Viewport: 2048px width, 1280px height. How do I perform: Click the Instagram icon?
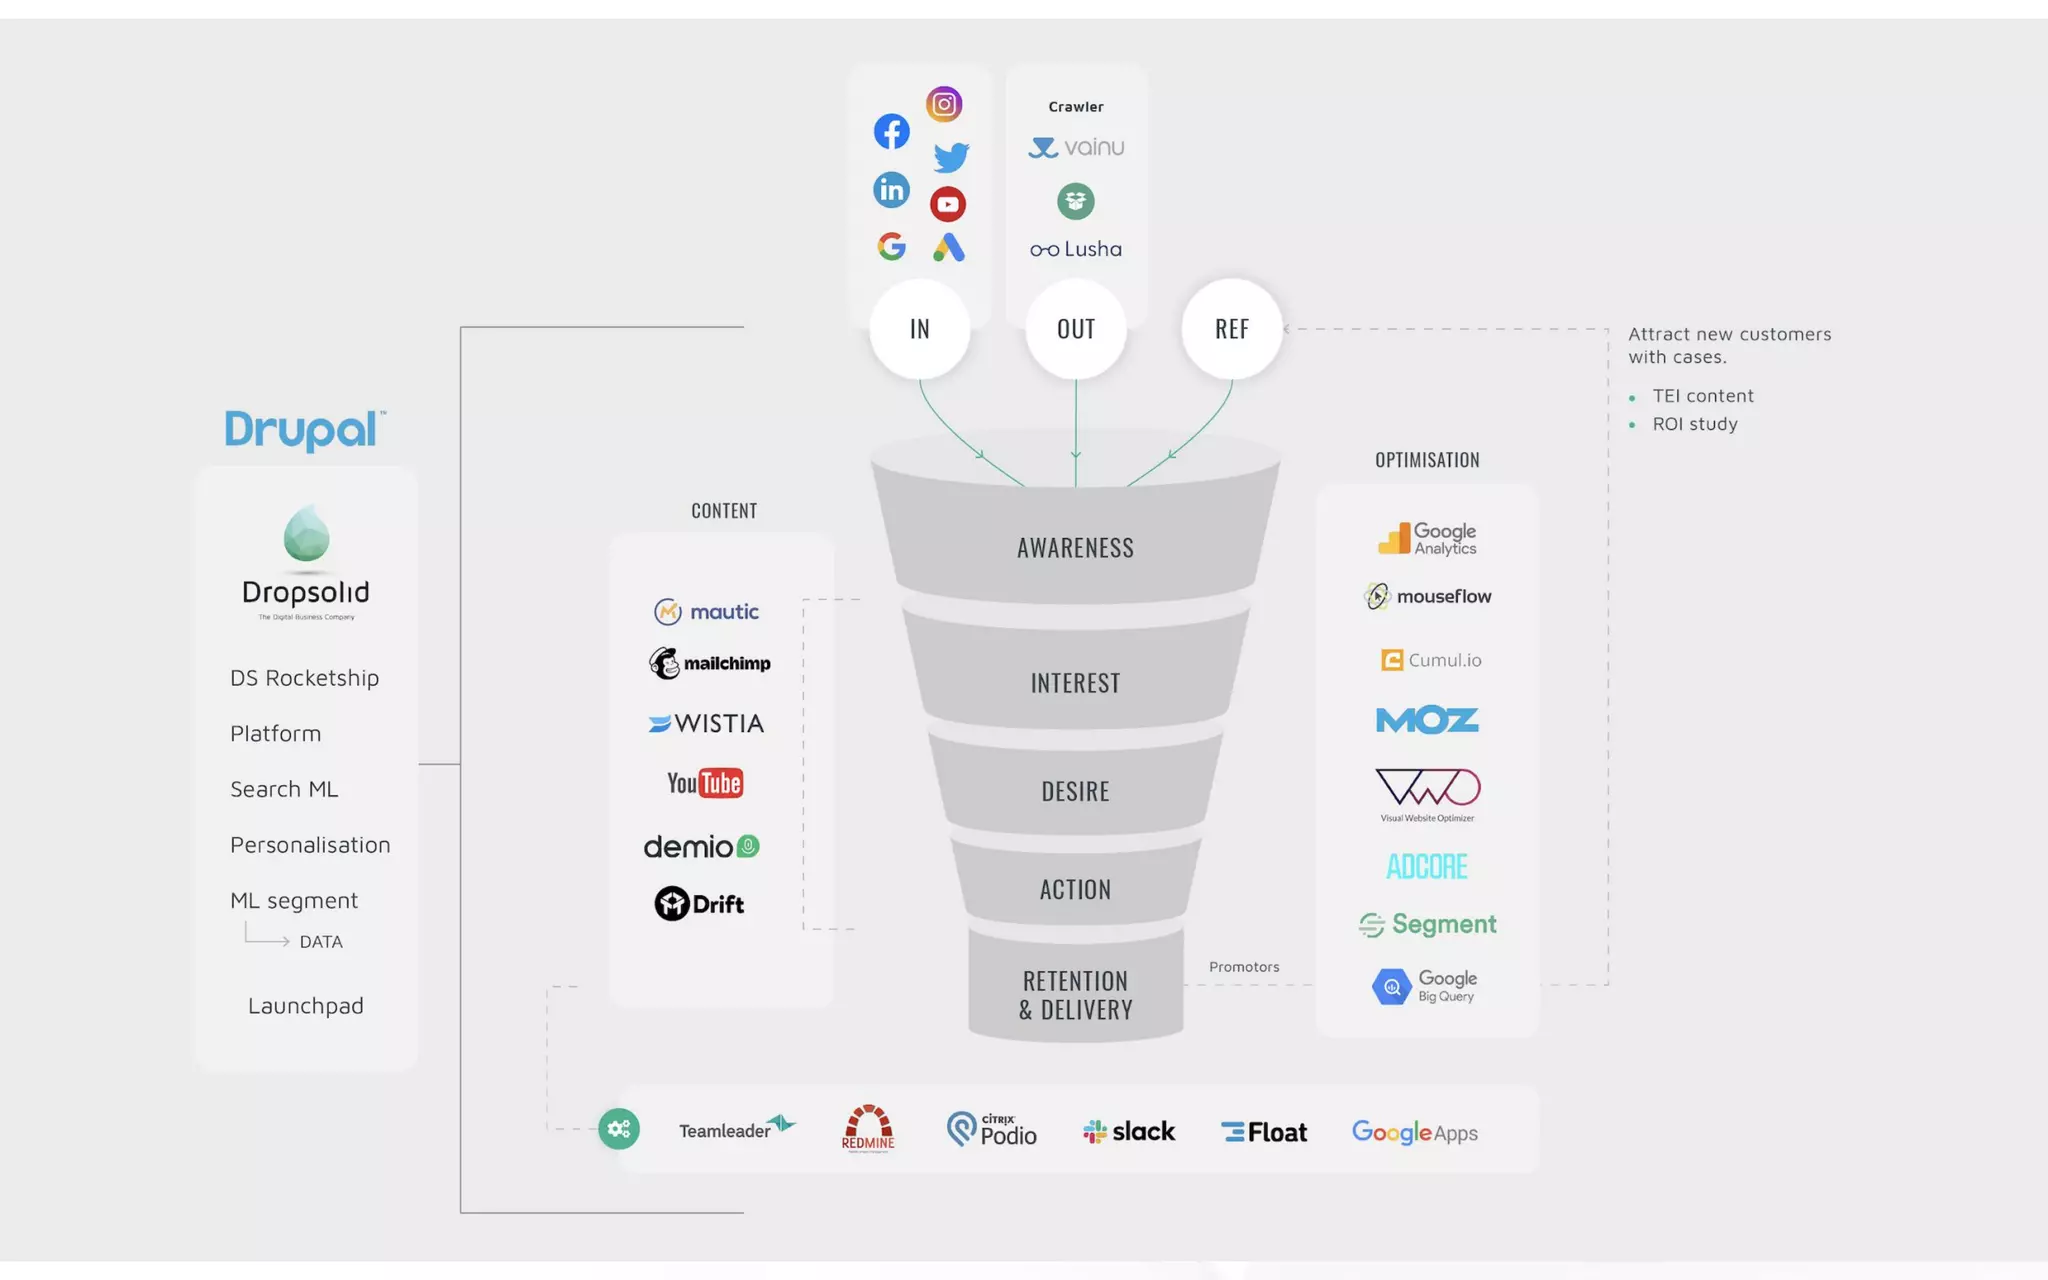click(x=943, y=104)
